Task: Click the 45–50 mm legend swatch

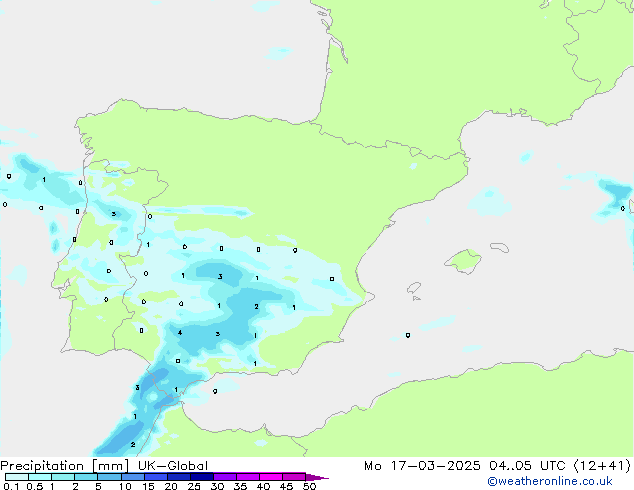Action: tap(294, 477)
